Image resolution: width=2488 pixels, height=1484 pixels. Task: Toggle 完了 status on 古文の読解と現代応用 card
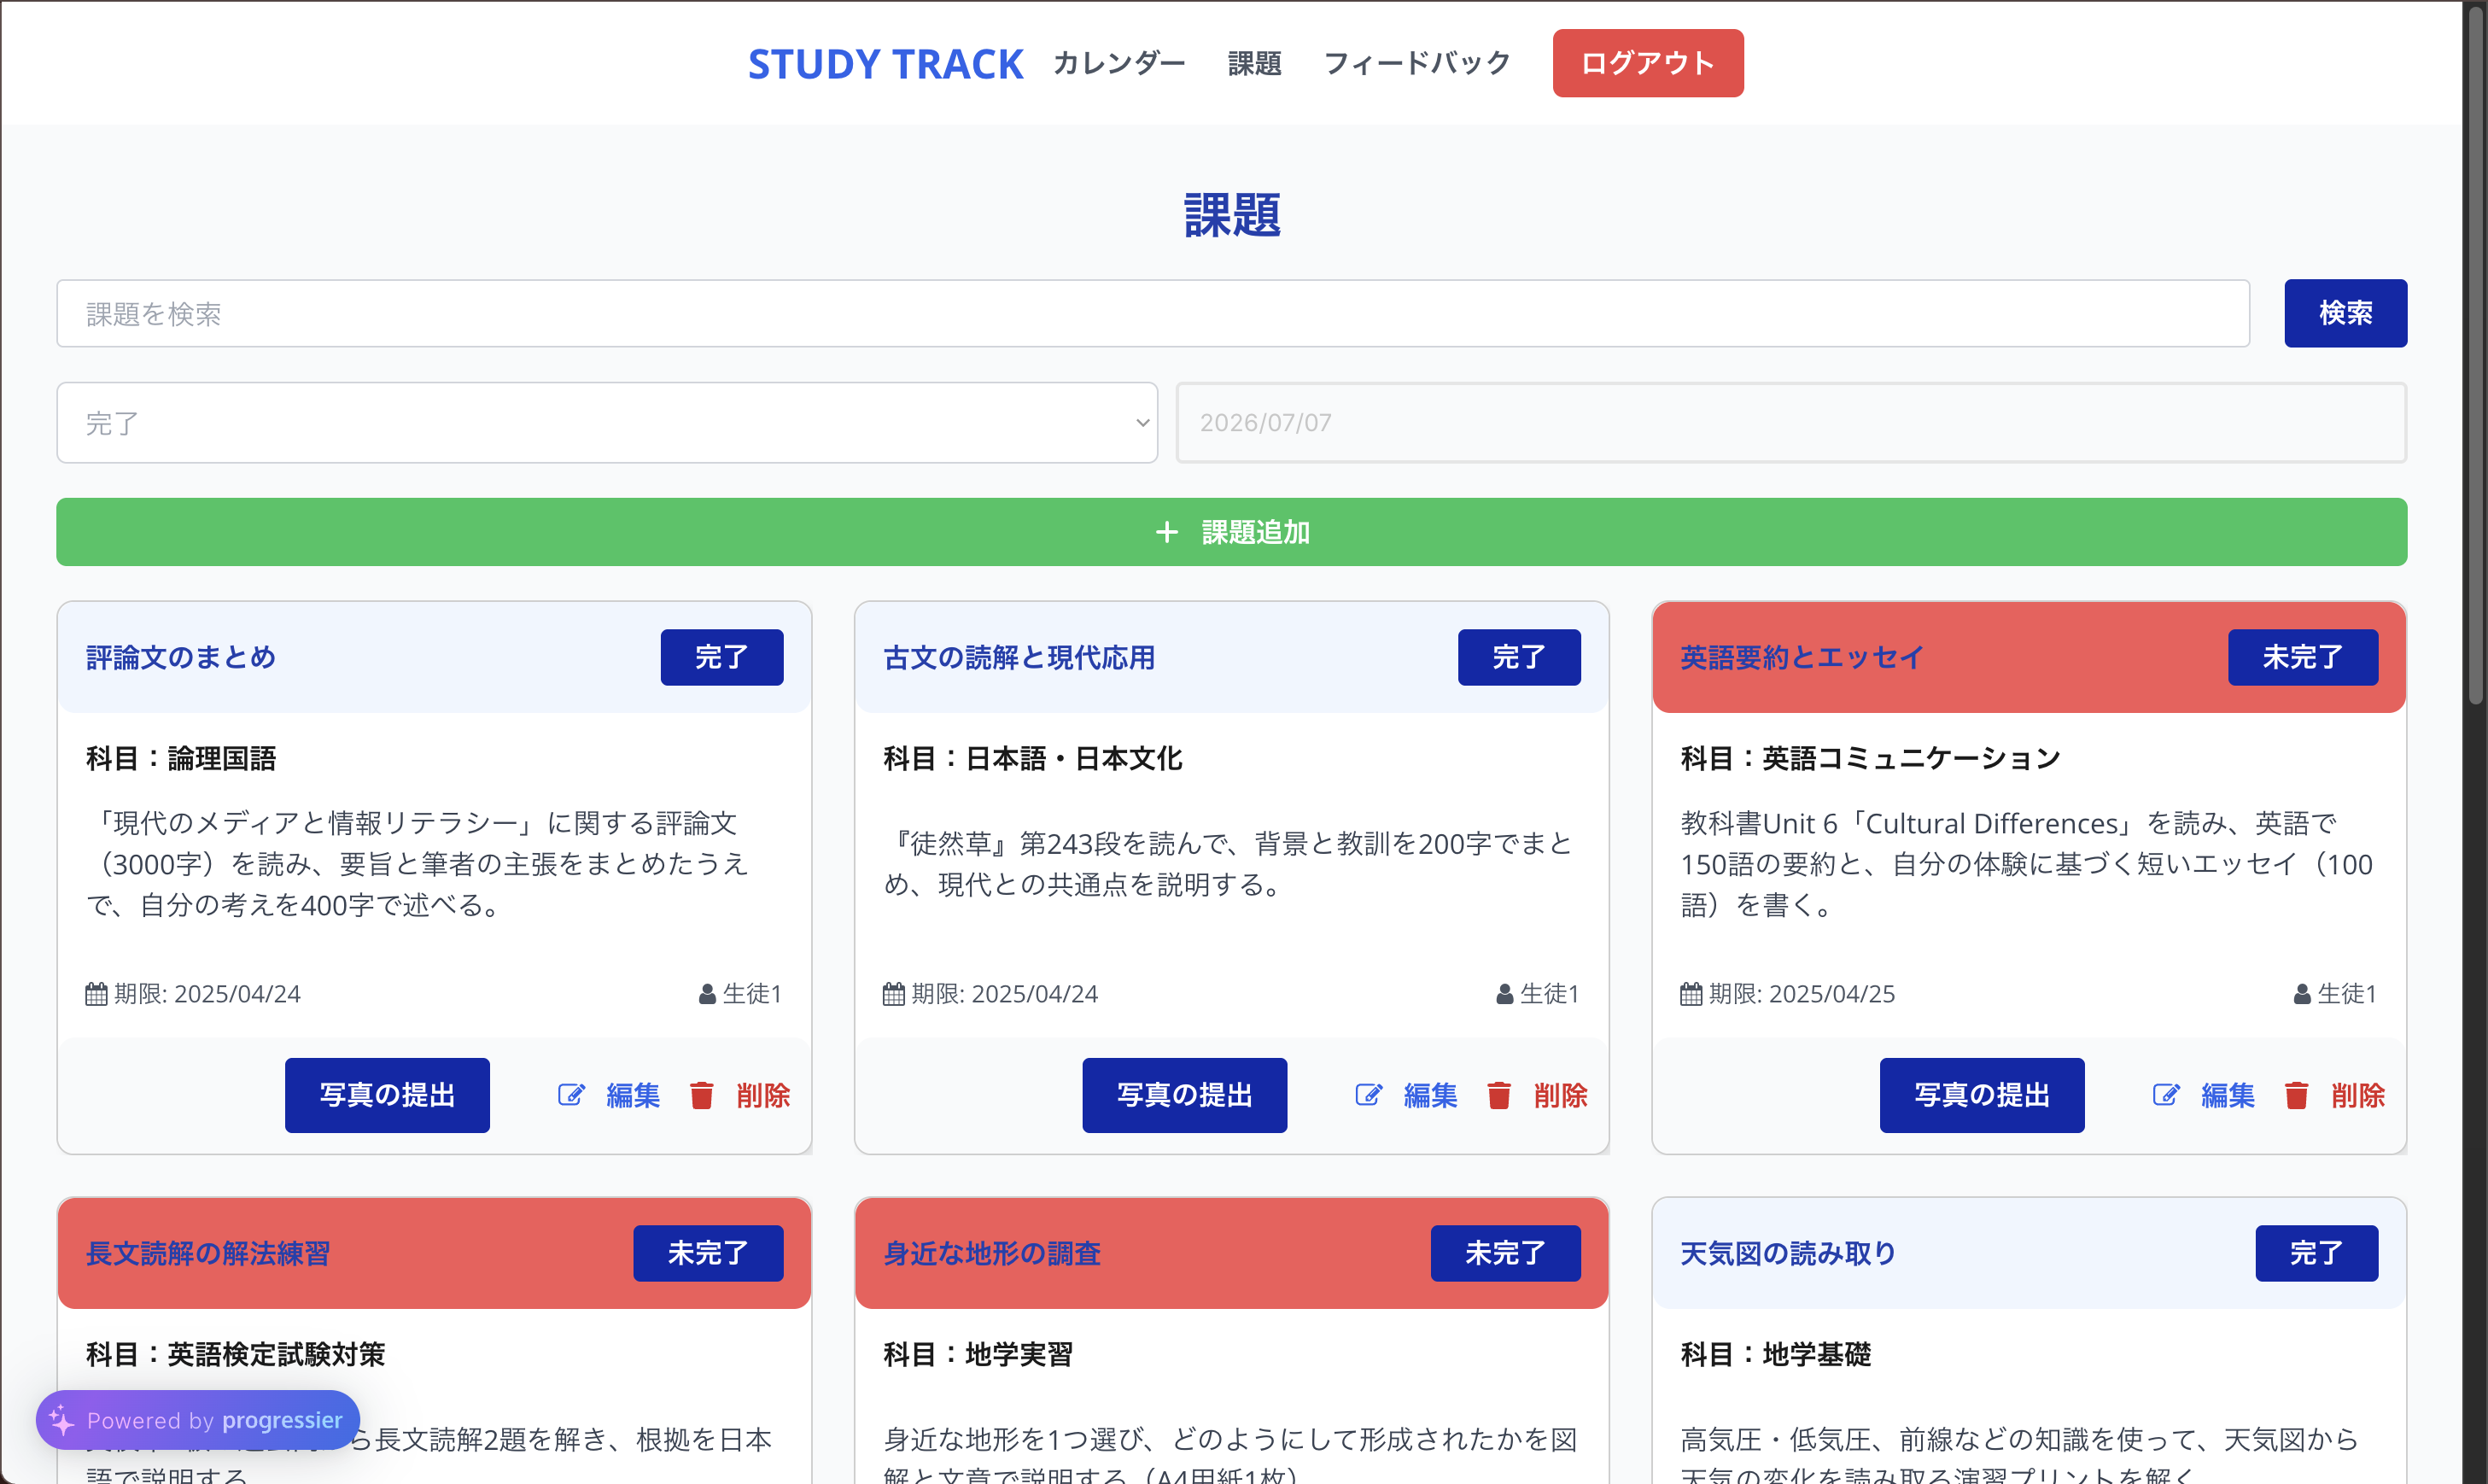[x=1519, y=657]
